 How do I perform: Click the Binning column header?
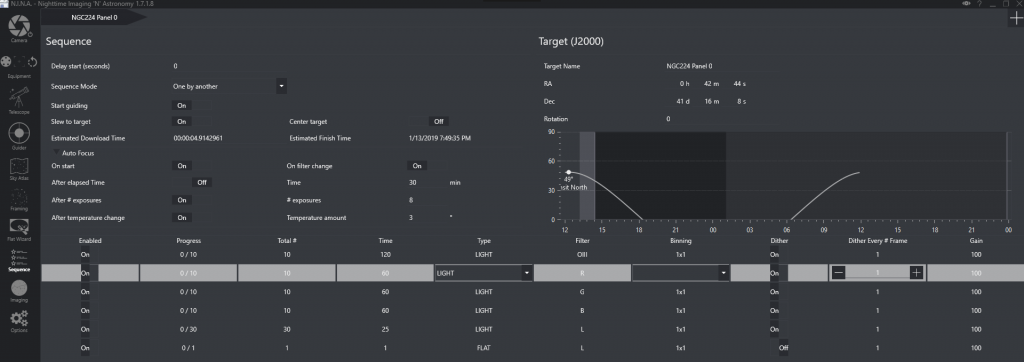680,240
